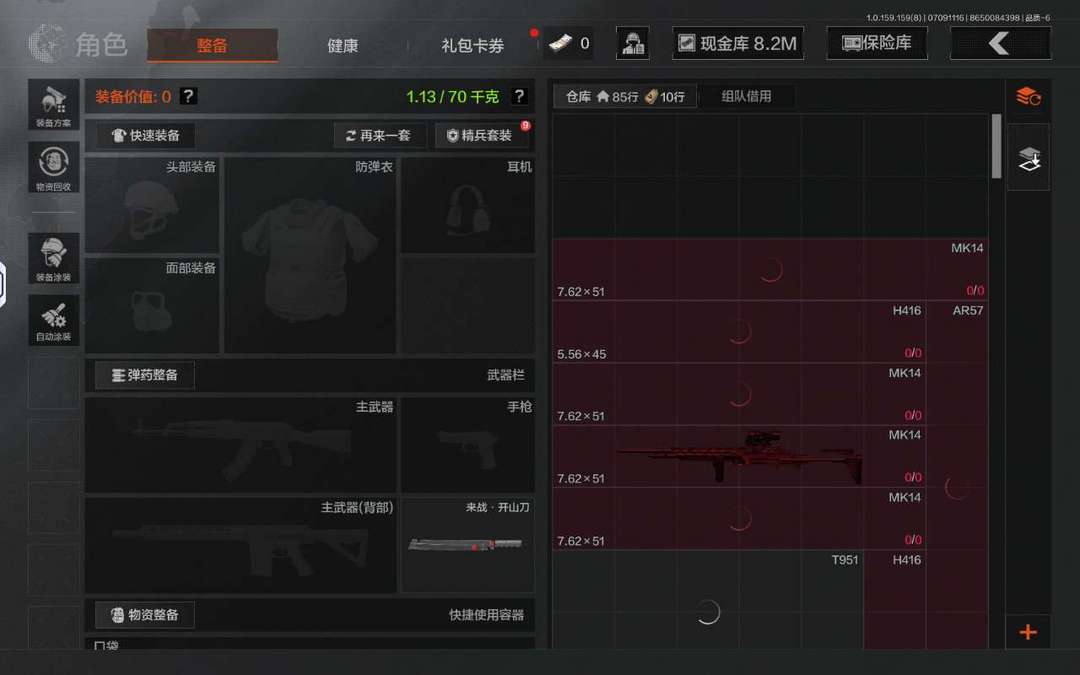1080x675 pixels.
Task: Click the 物资整备 supply prep button
Action: 145,614
